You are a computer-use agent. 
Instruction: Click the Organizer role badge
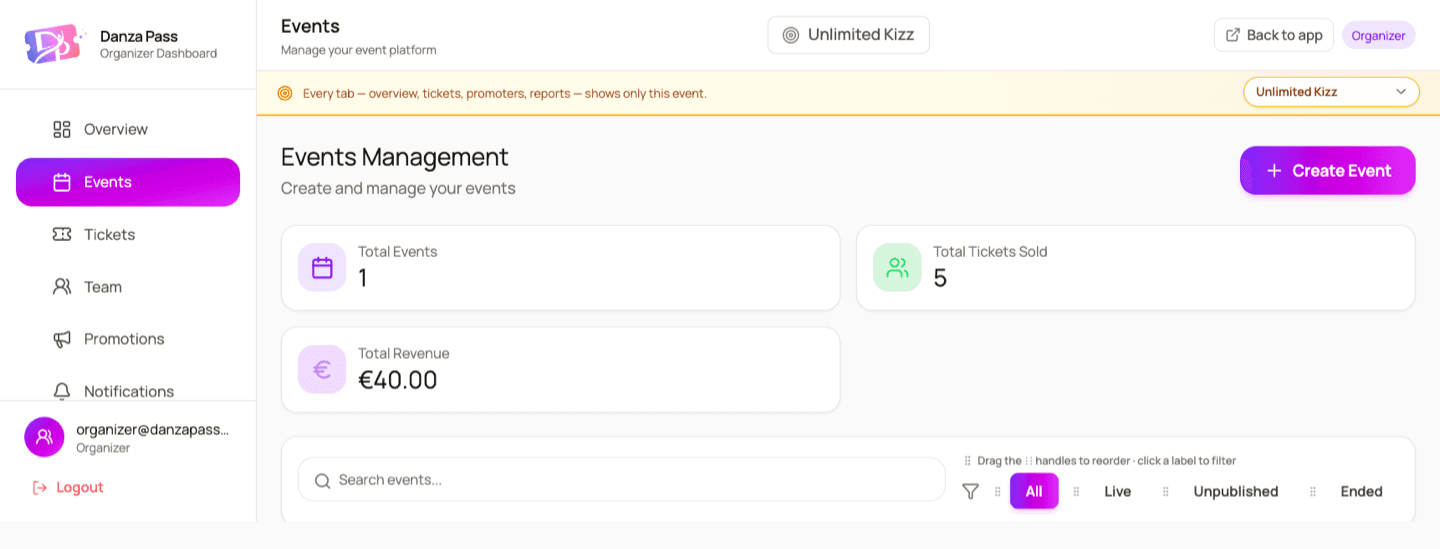pyautogui.click(x=1379, y=35)
